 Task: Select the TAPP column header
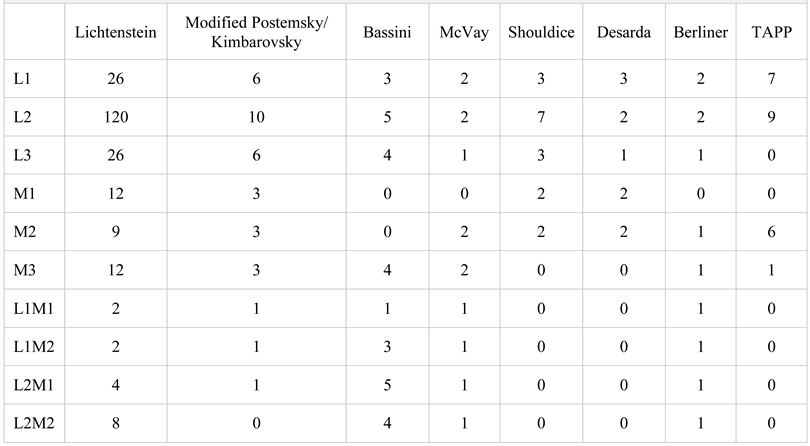coord(773,33)
